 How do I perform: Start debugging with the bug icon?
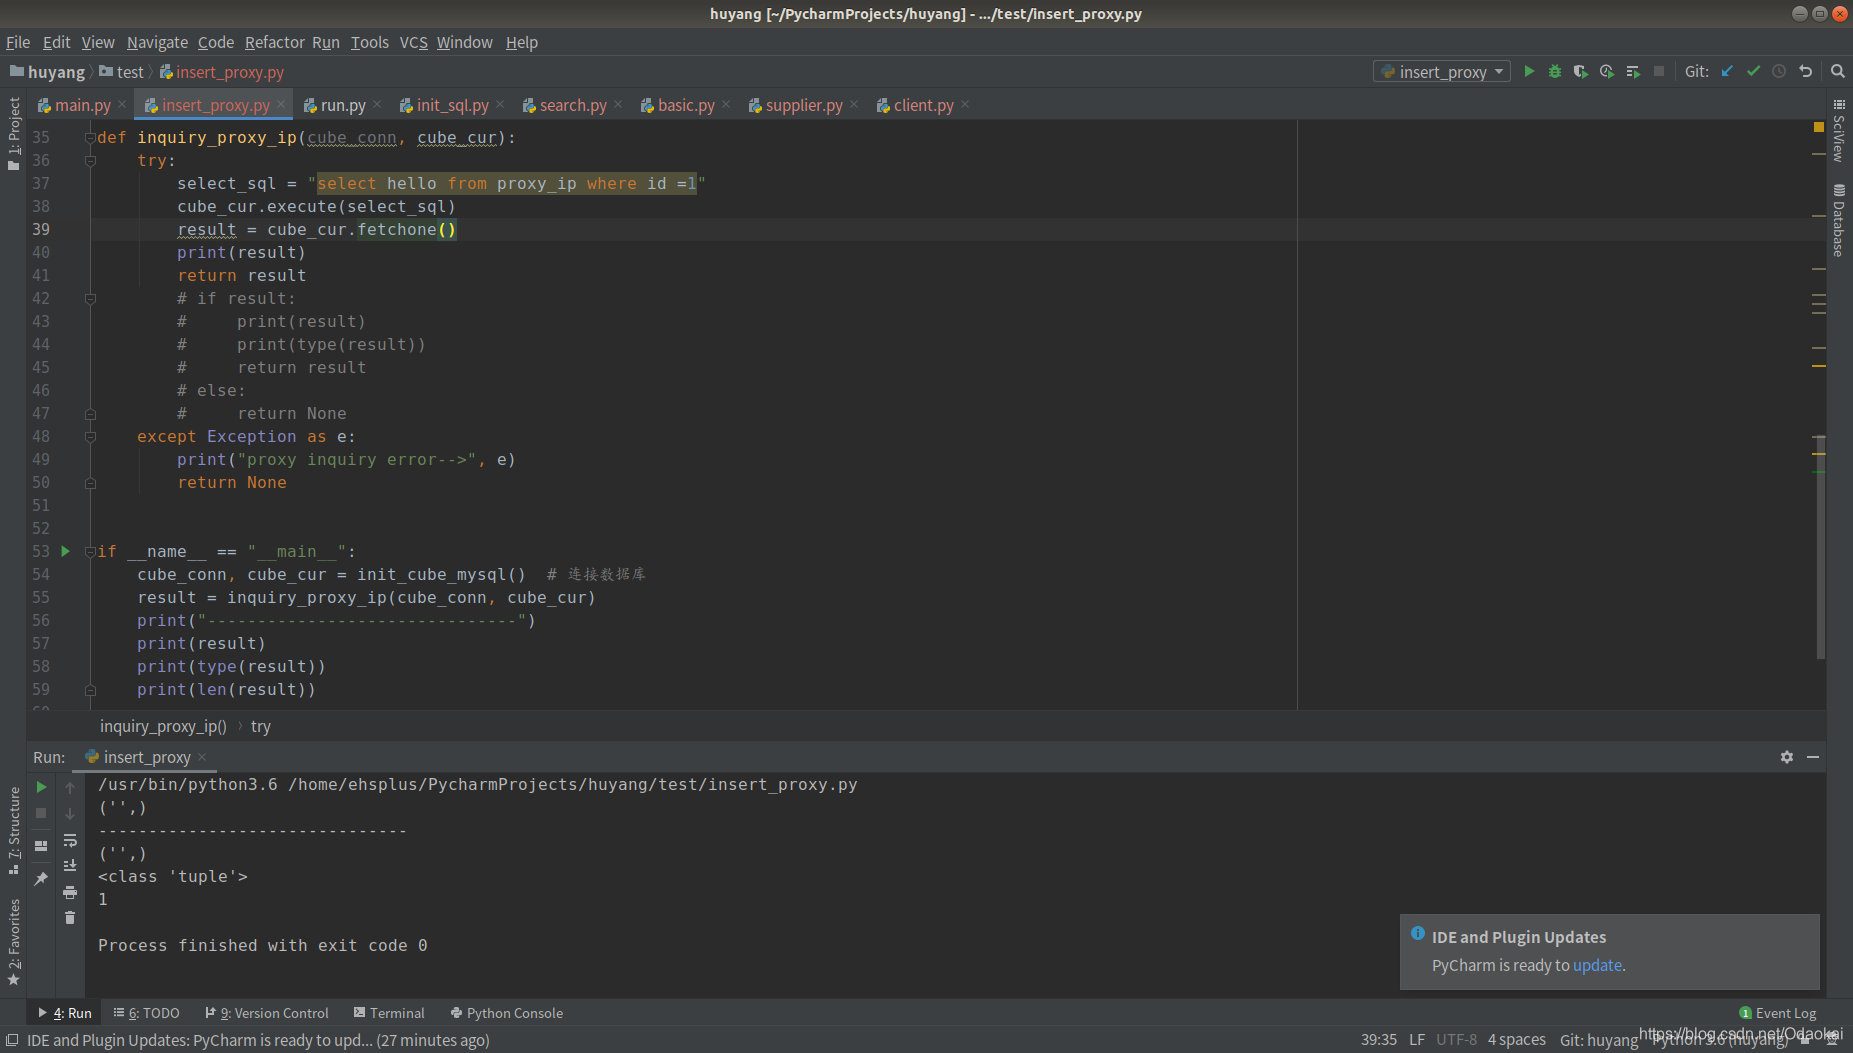1555,71
